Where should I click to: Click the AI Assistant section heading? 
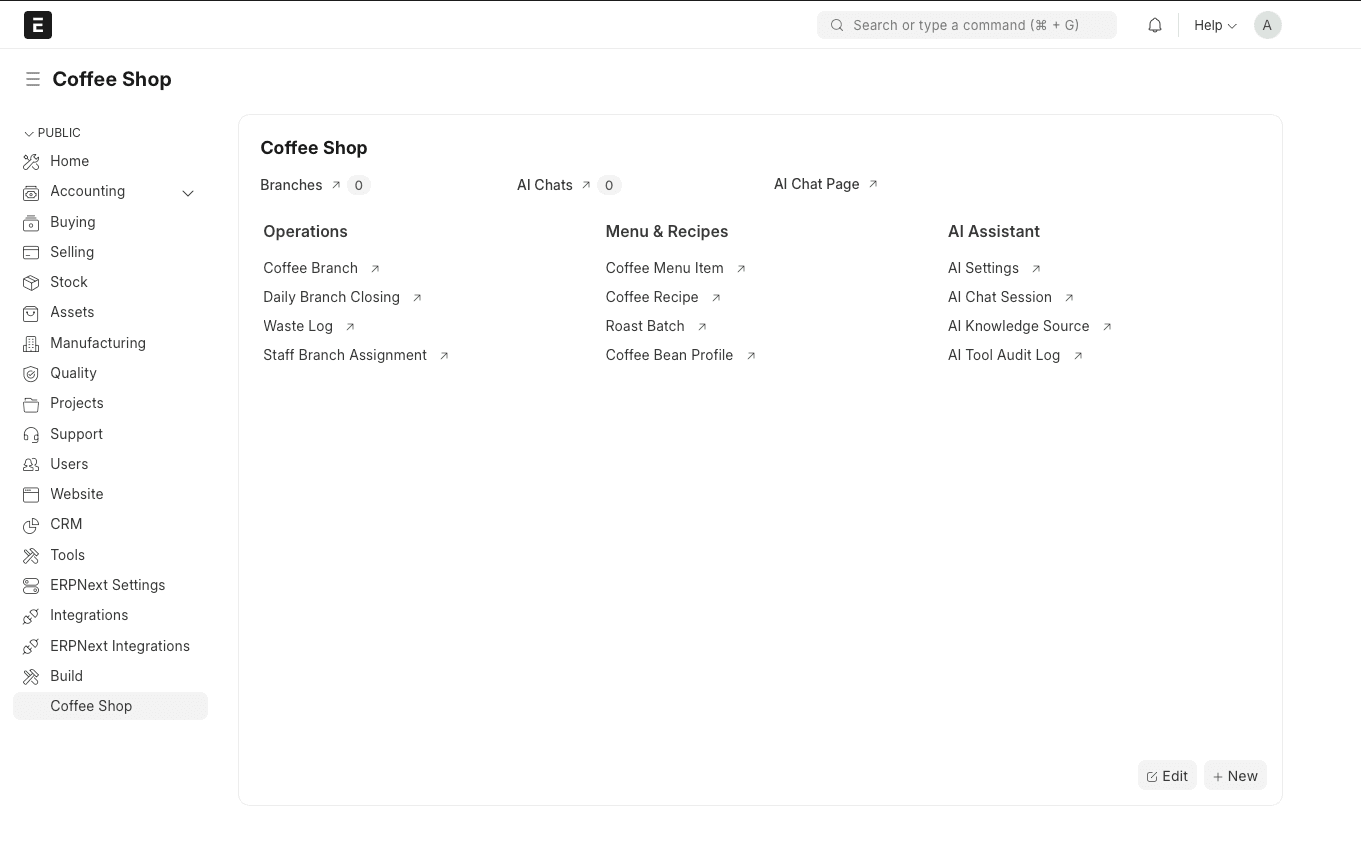[x=994, y=231]
